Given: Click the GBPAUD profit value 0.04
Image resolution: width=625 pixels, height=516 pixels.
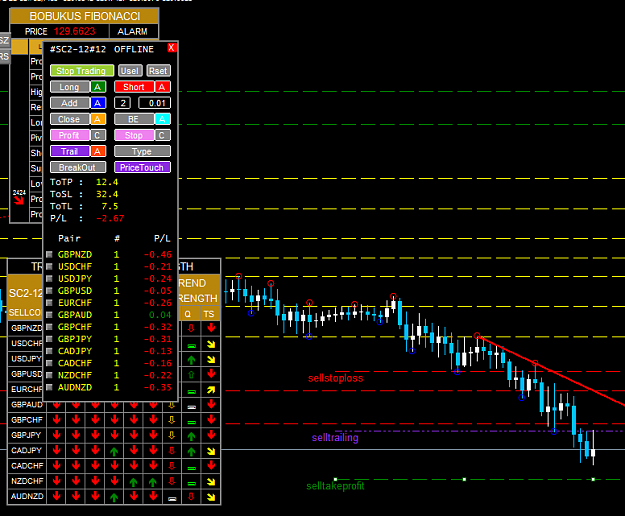Looking at the screenshot, I should point(160,315).
